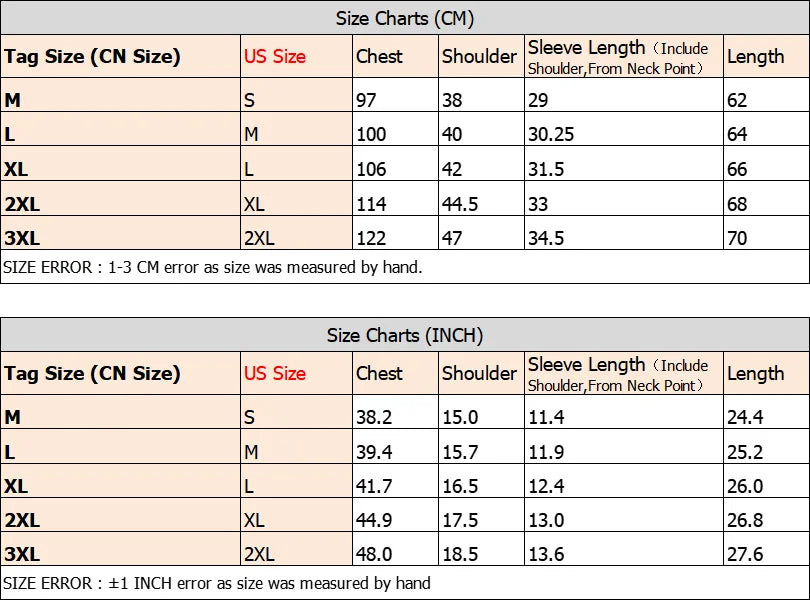Select the chest value 48.0 cell
810x600 pixels.
[x=374, y=555]
